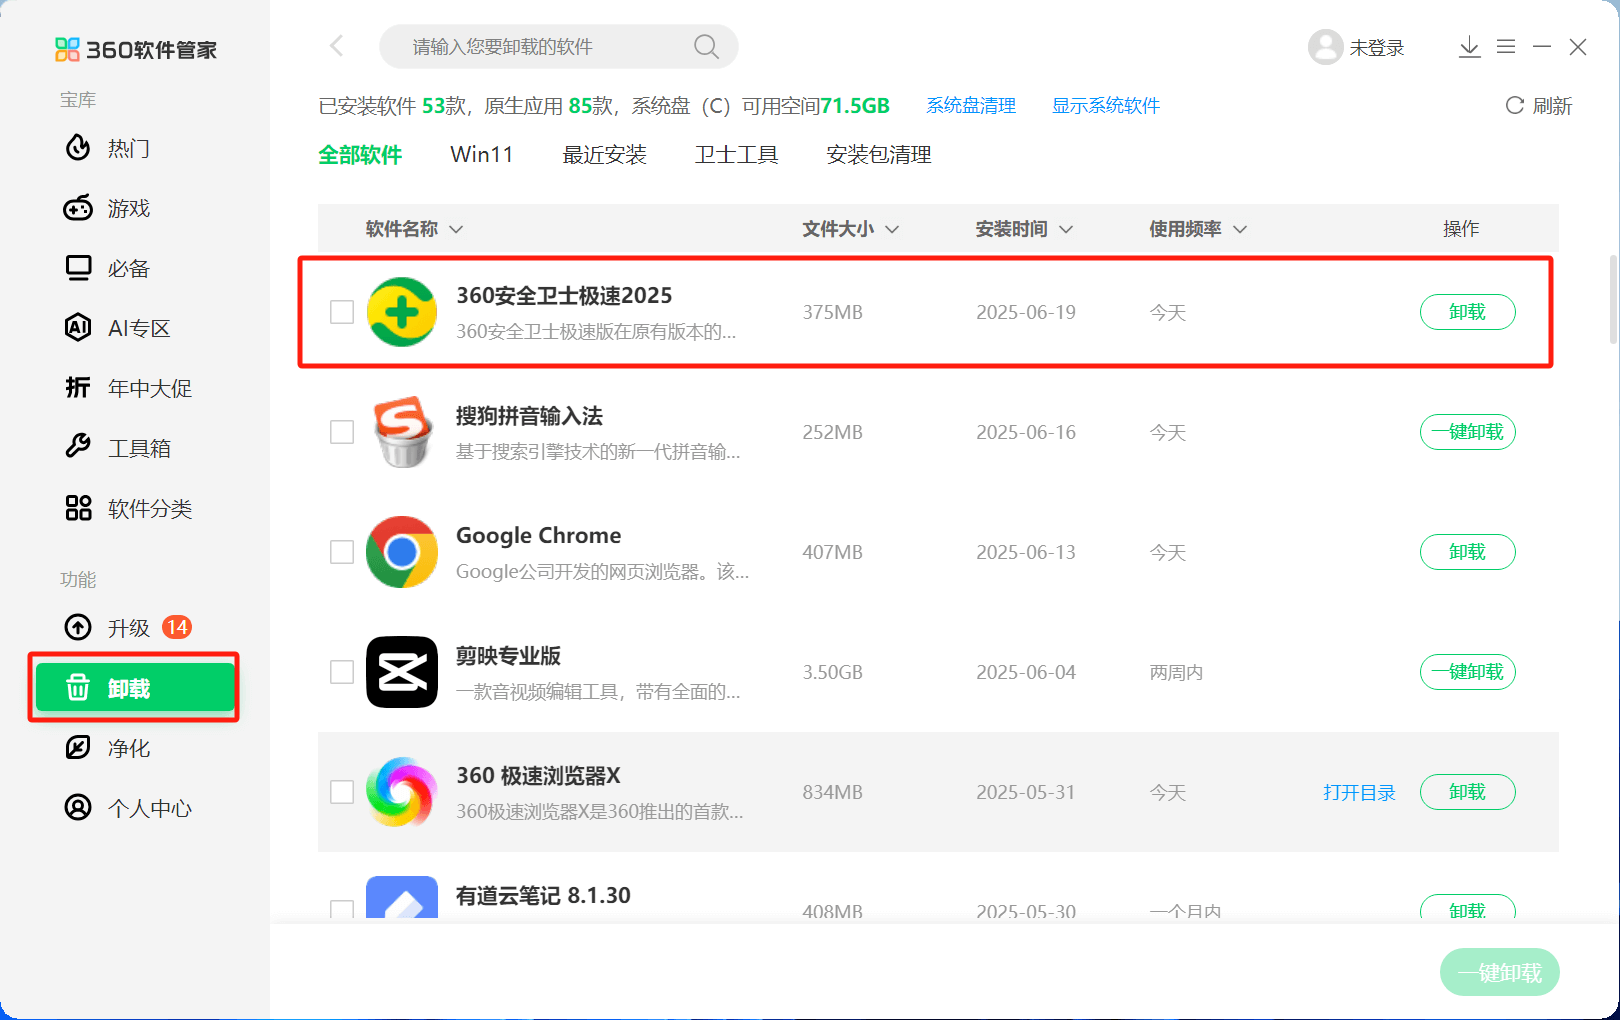Click 打开目录 for 360极速浏览器X
1620x1020 pixels.
click(1359, 792)
